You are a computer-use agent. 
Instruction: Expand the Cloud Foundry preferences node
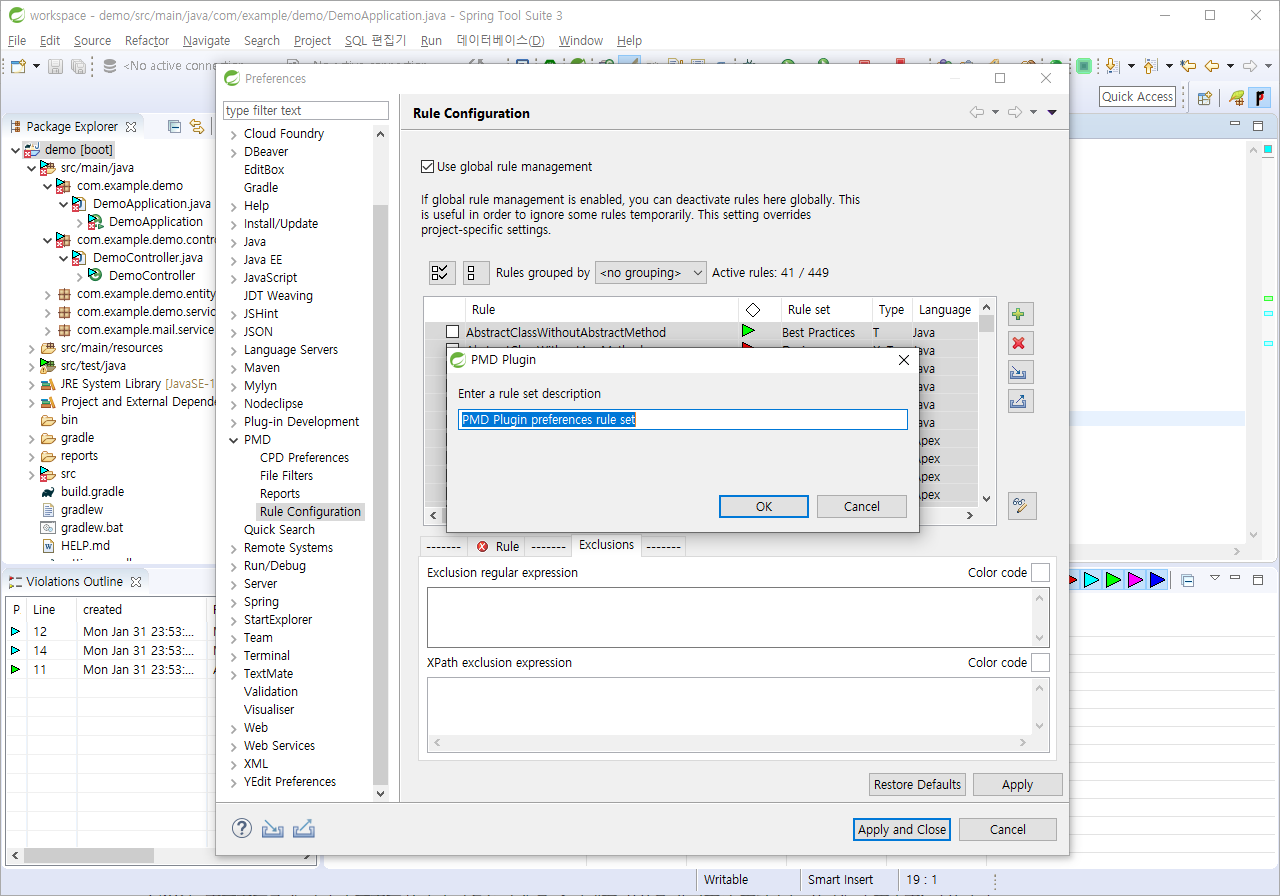234,134
